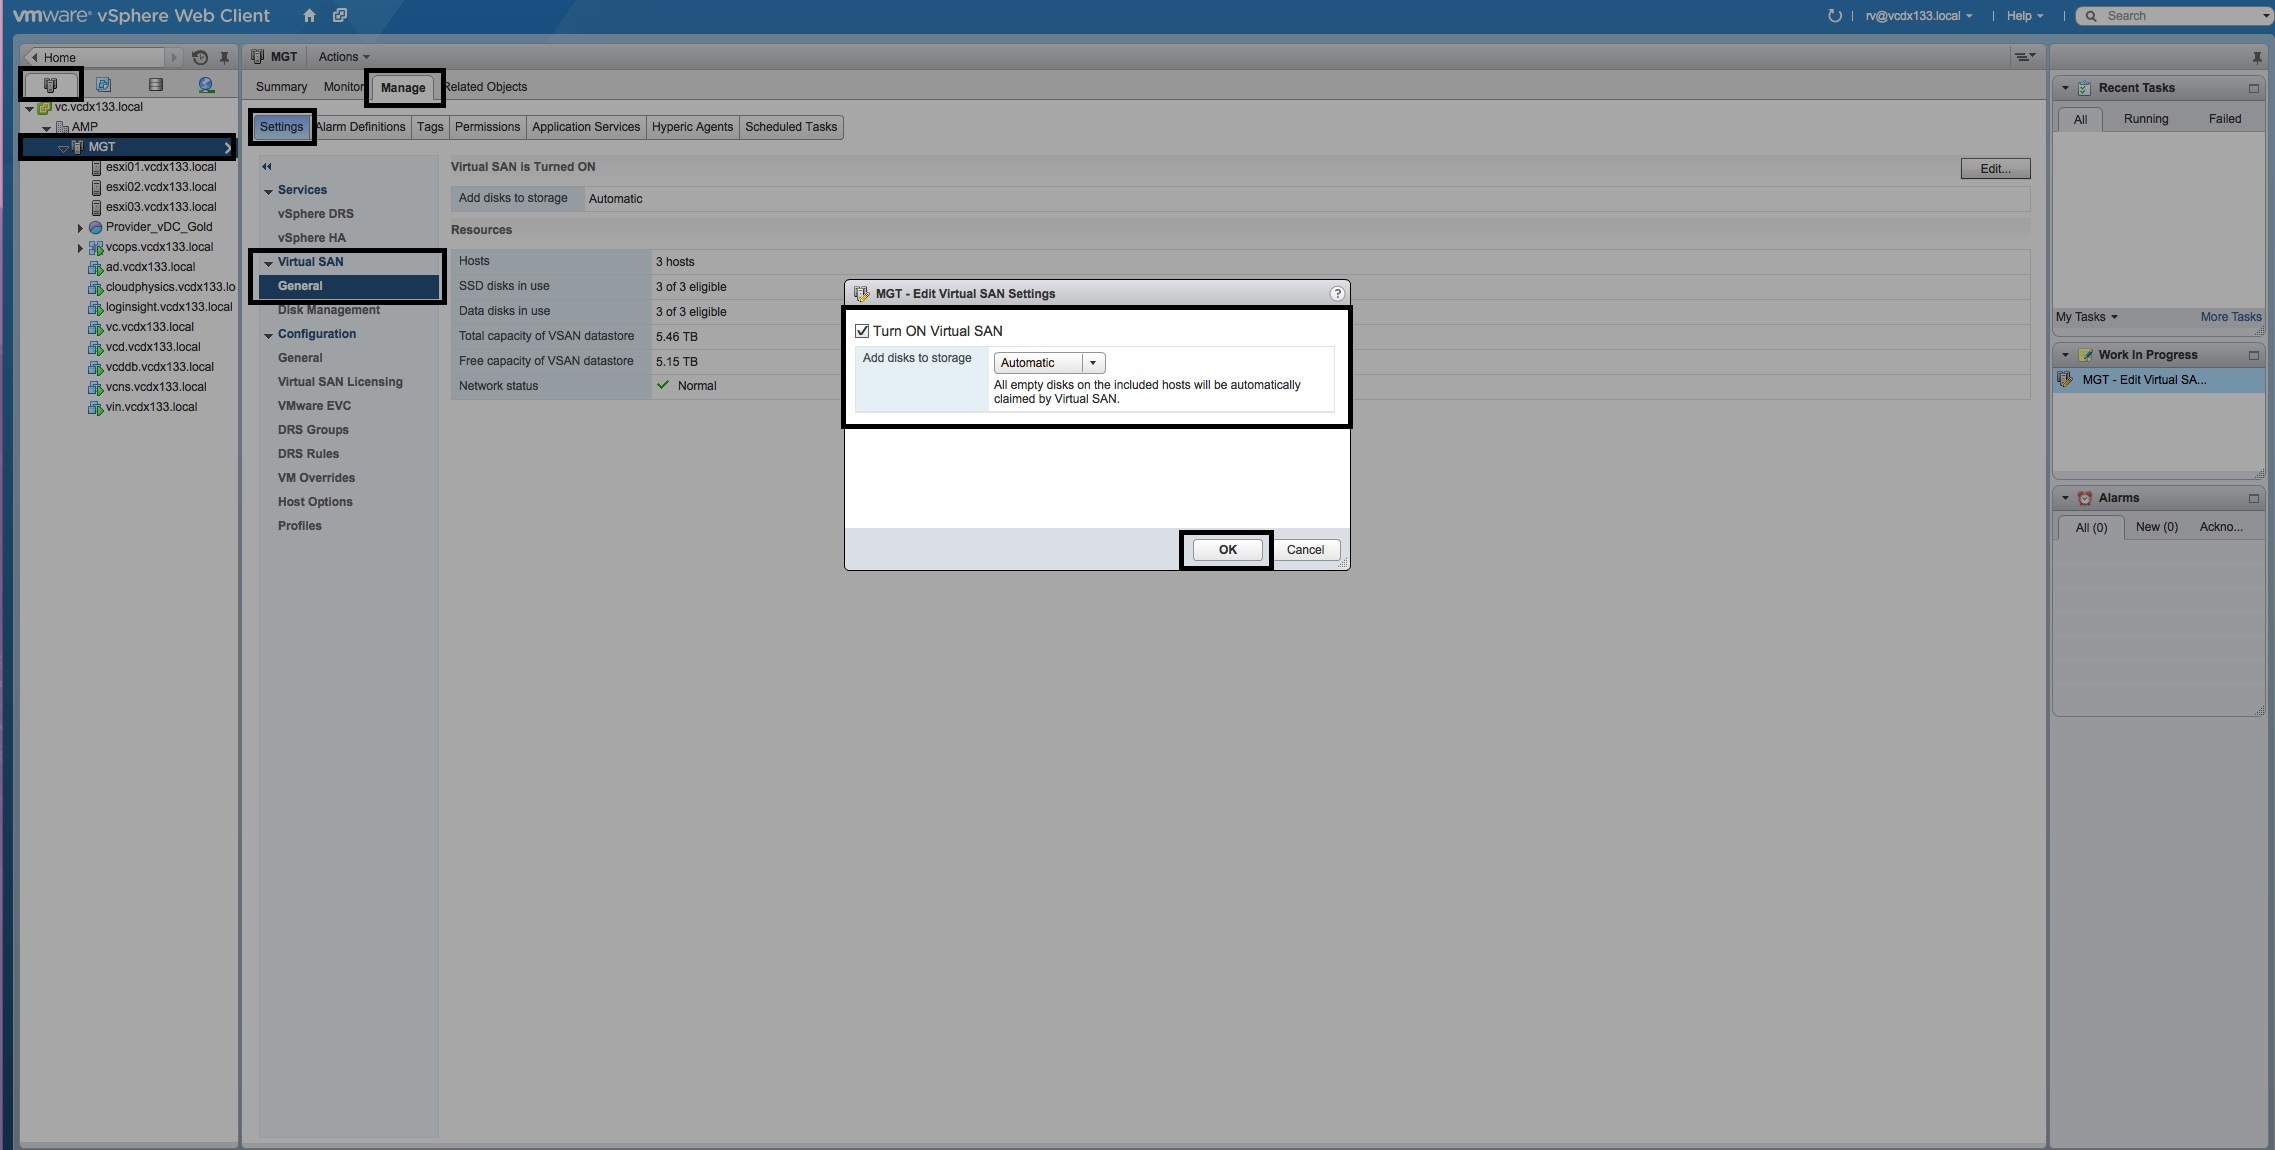This screenshot has width=2275, height=1150.
Task: Collapse the Configuration section
Action: (x=269, y=335)
